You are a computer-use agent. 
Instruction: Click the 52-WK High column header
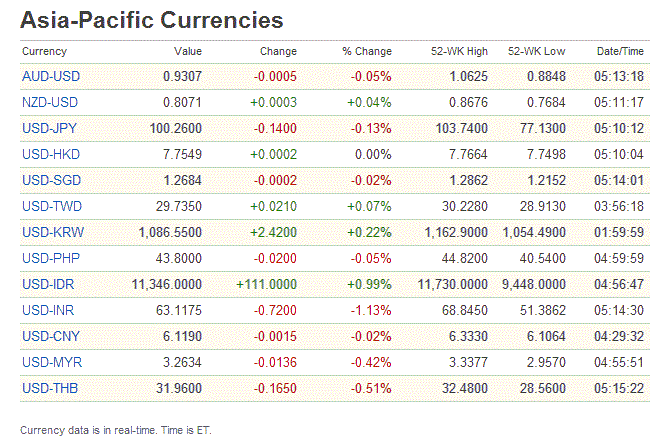pos(459,51)
